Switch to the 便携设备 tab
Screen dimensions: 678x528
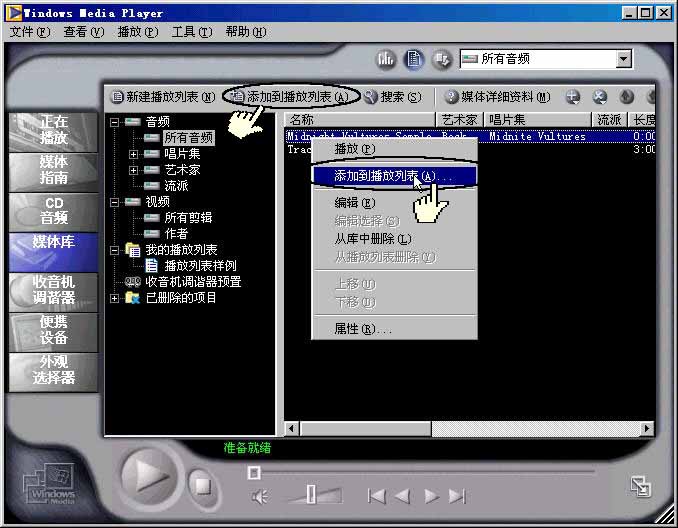(53, 332)
